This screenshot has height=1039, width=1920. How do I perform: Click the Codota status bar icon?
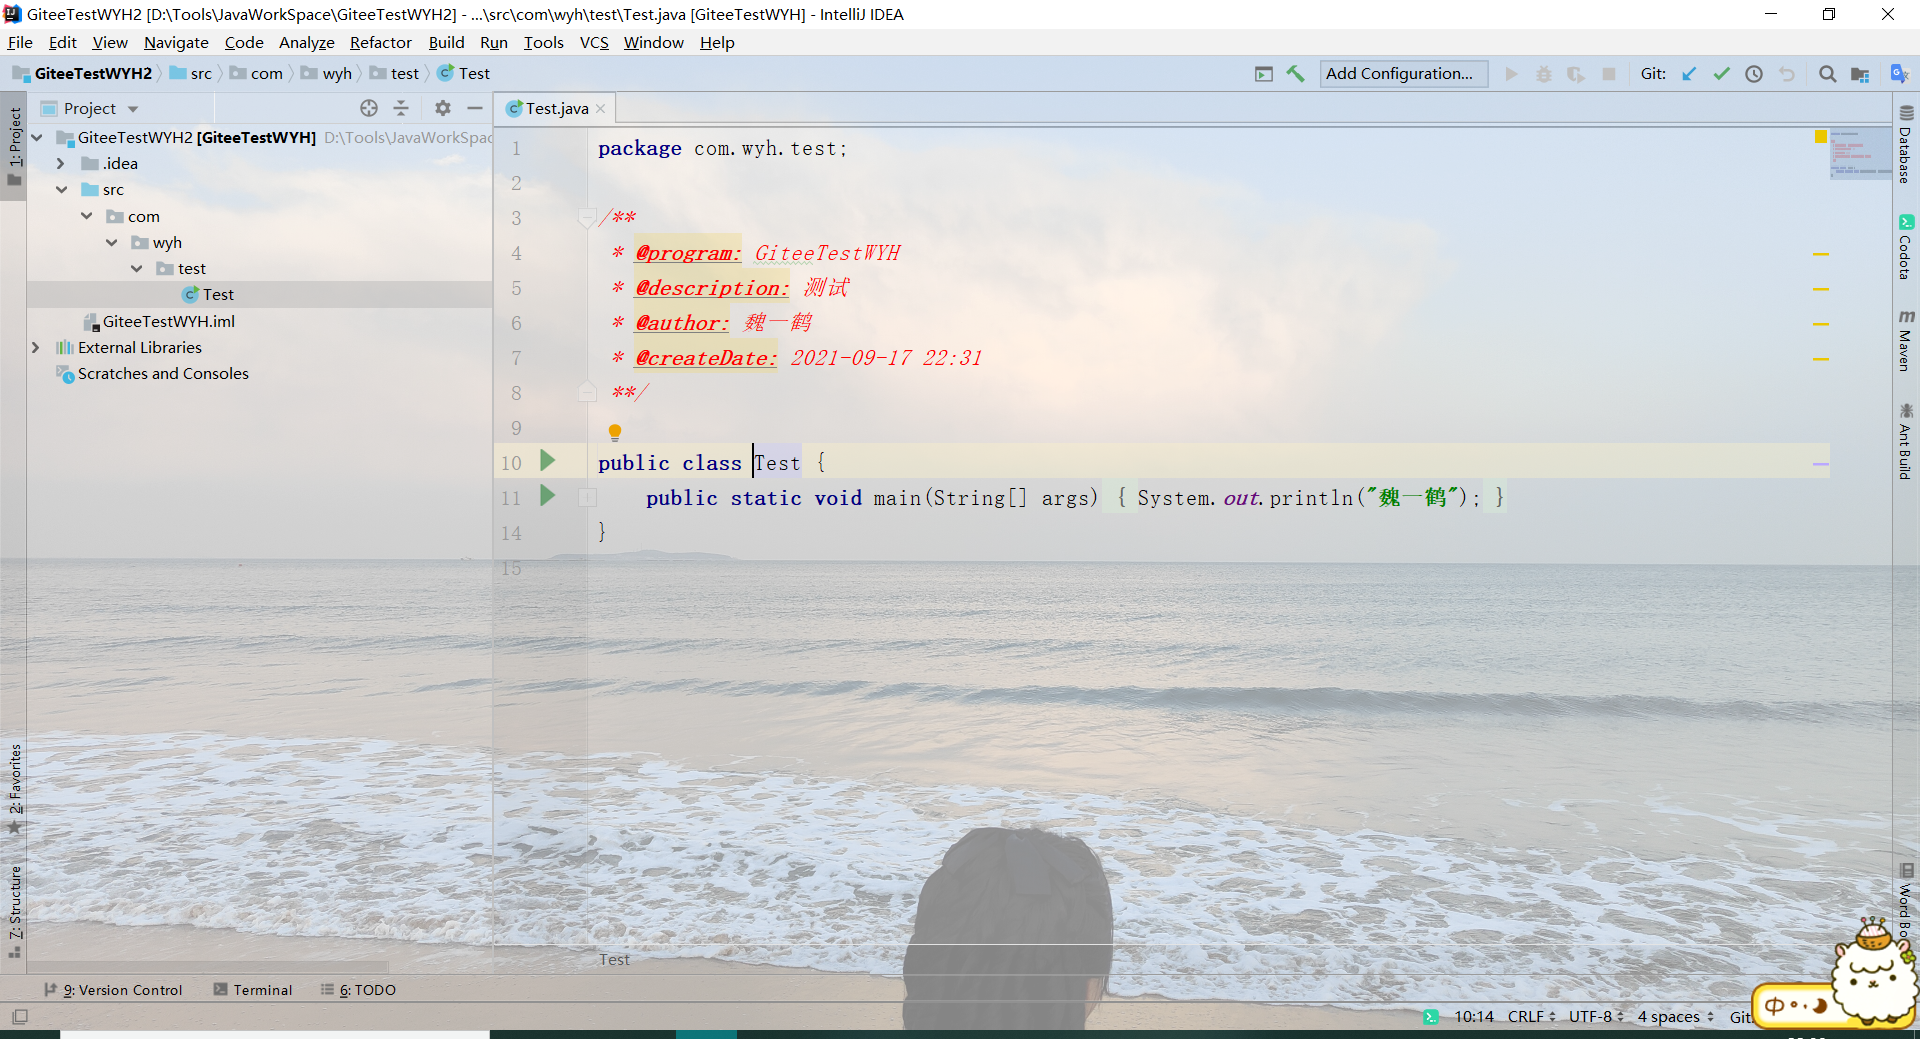coord(1431,1017)
